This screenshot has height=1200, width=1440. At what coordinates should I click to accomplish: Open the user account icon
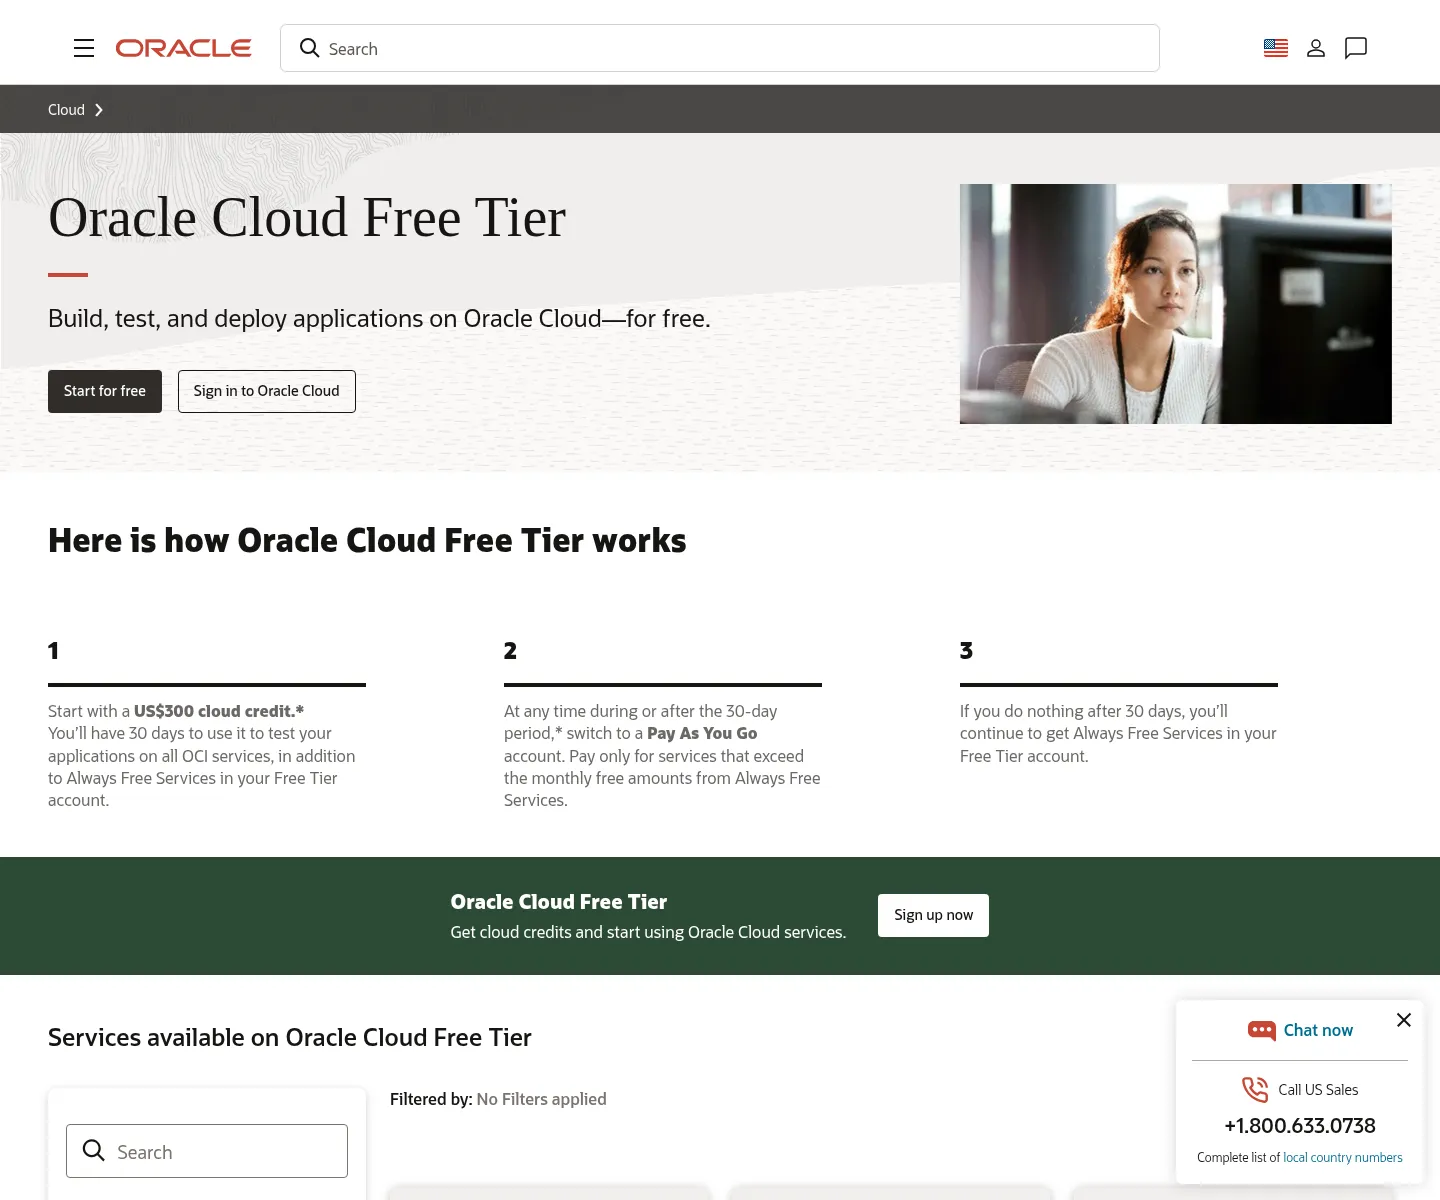coord(1316,48)
